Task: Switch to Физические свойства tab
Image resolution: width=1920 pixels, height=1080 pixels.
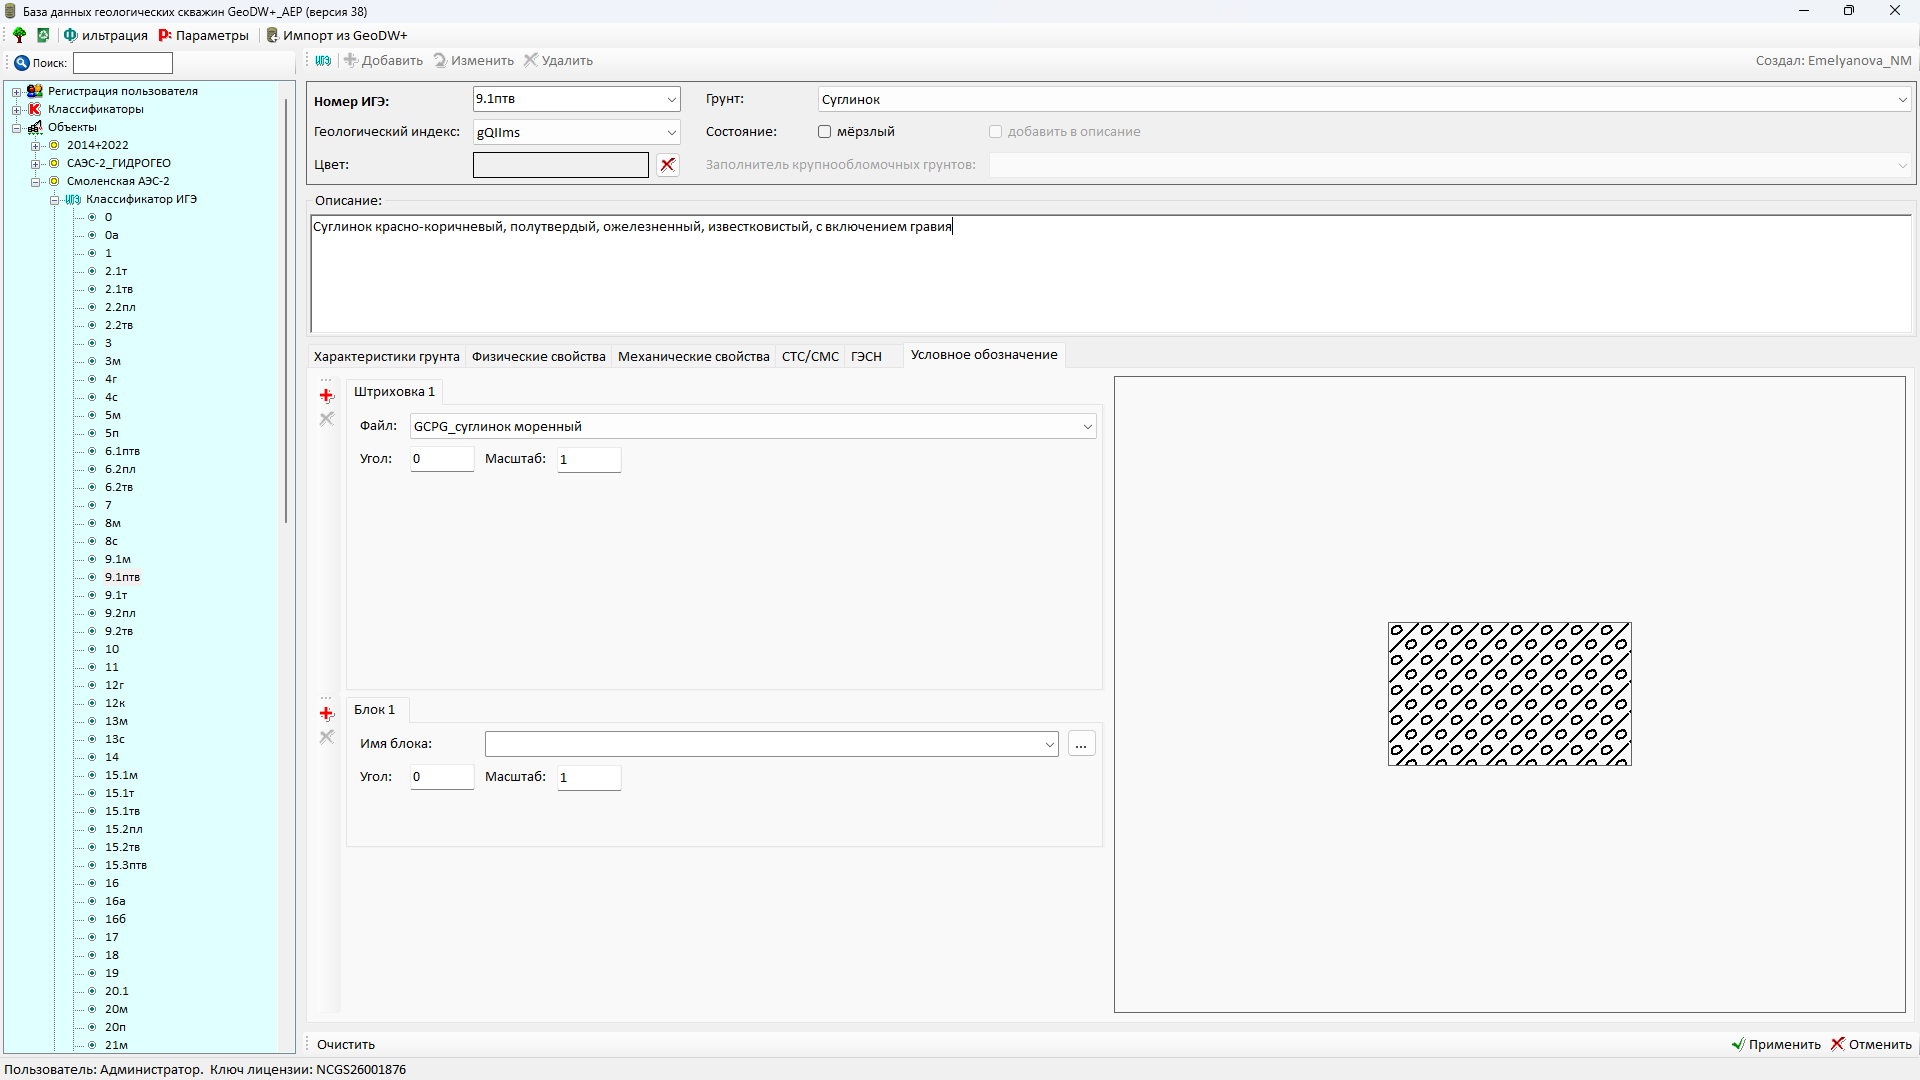Action: (538, 357)
